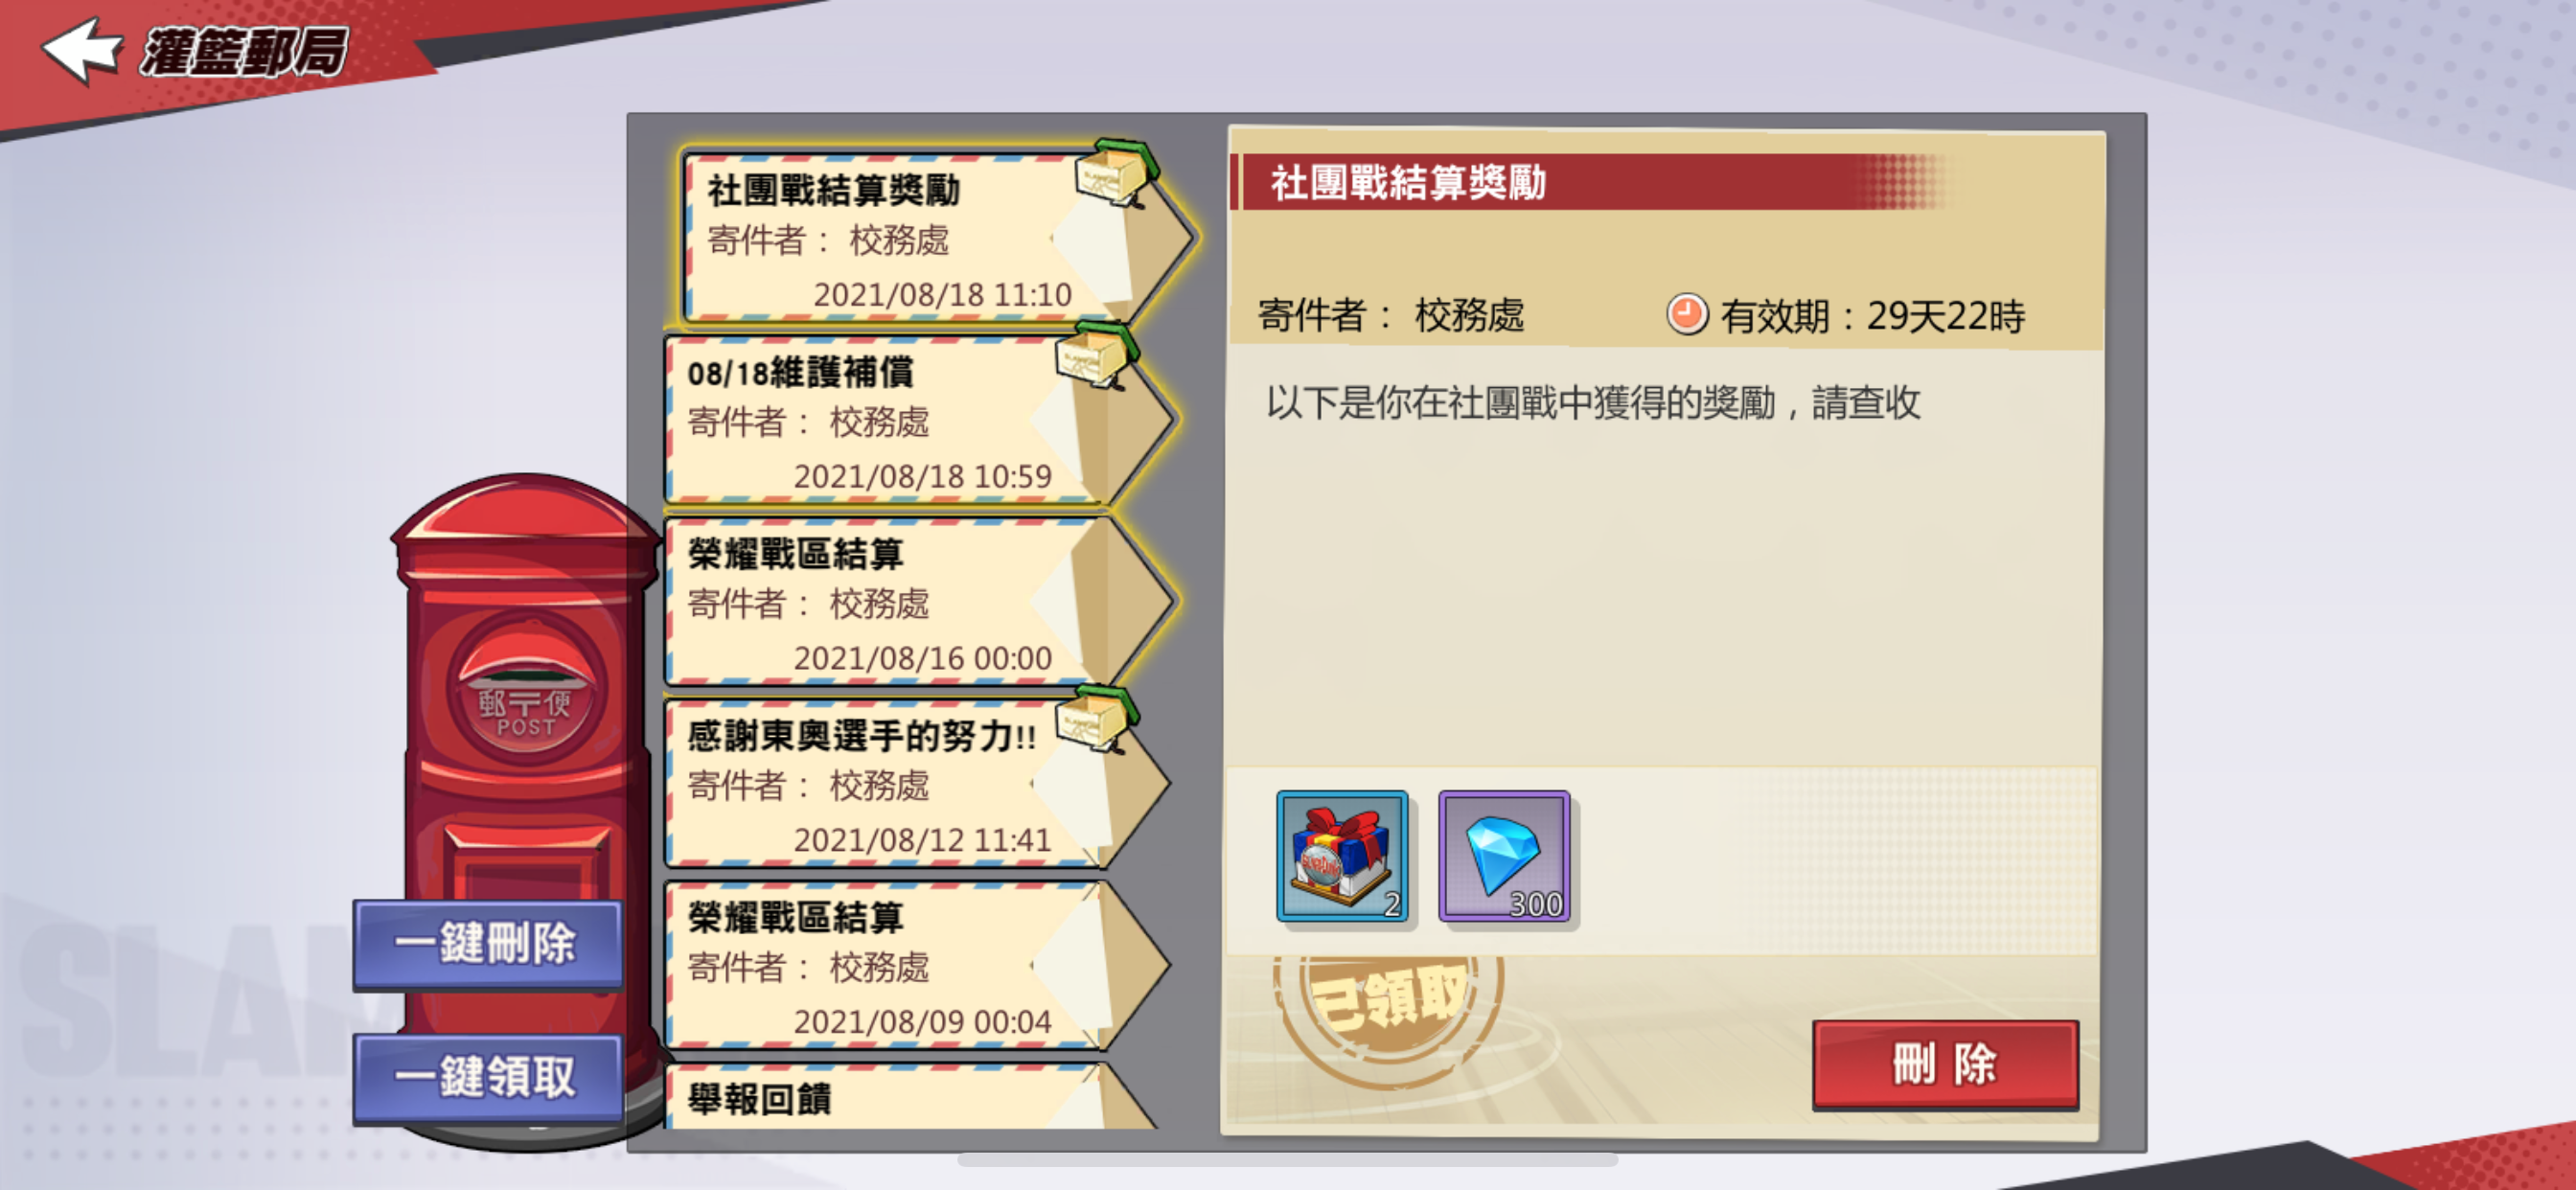
Task: Tap the clock icon beside 有效期
Action: (1687, 315)
